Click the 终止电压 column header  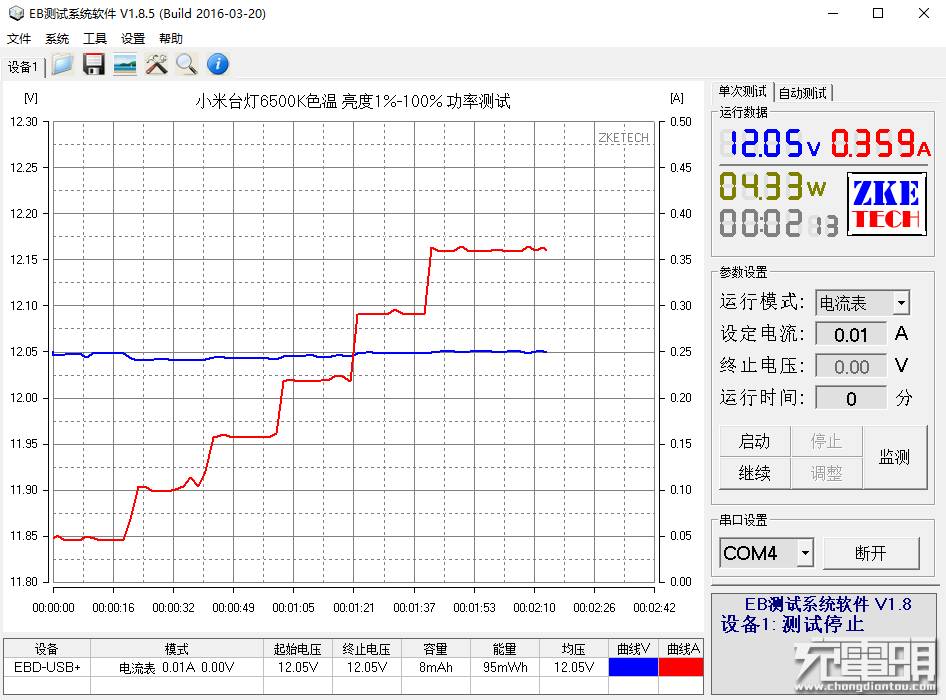pyautogui.click(x=366, y=649)
